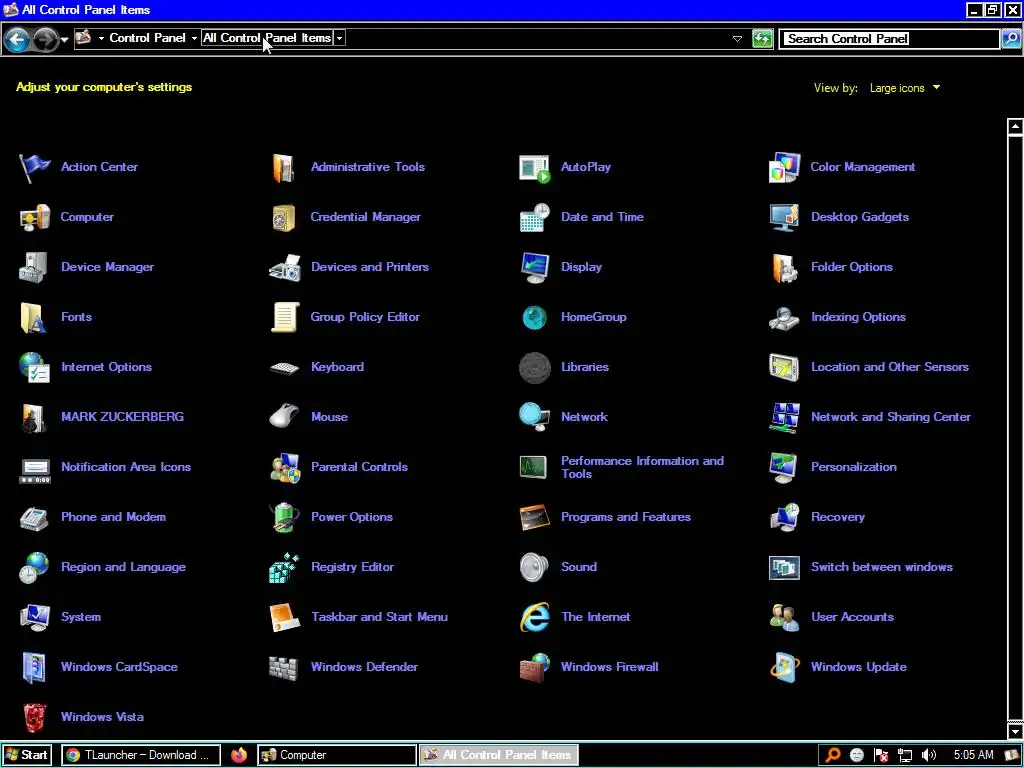Viewport: 1024px width, 768px height.
Task: Open the Sound speaker icon
Action: tap(534, 568)
